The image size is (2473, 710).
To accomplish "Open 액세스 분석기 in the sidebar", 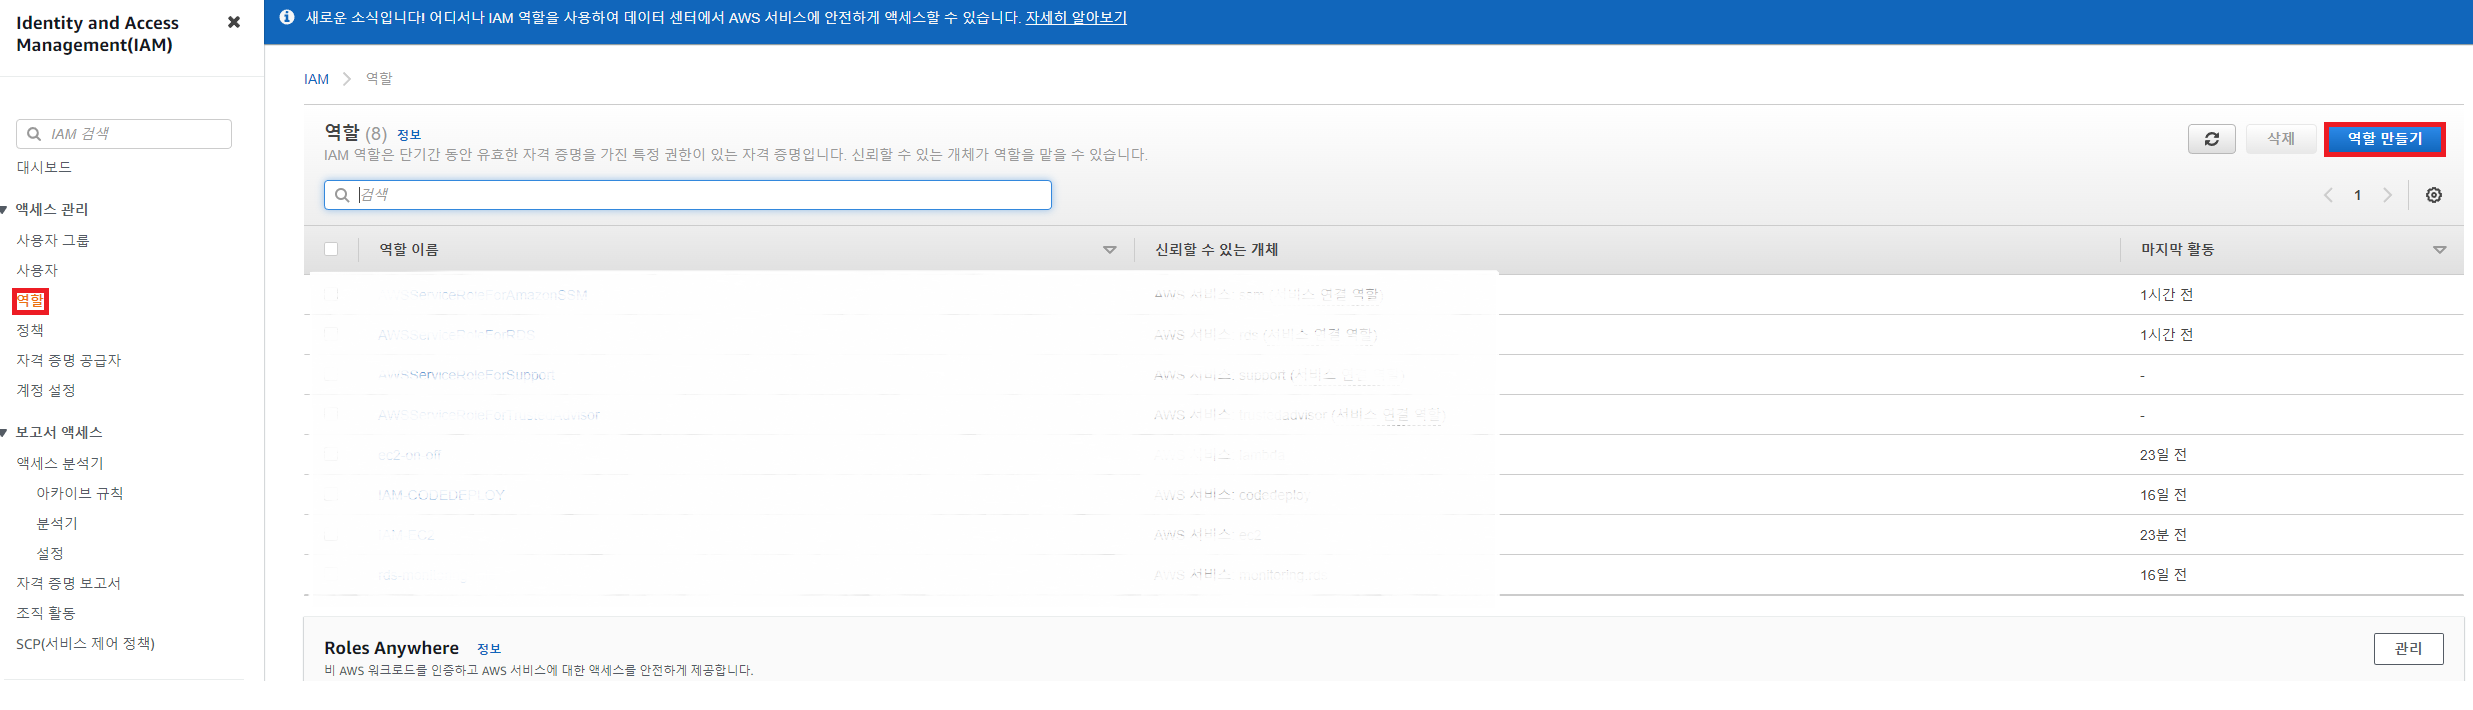I will tap(60, 463).
